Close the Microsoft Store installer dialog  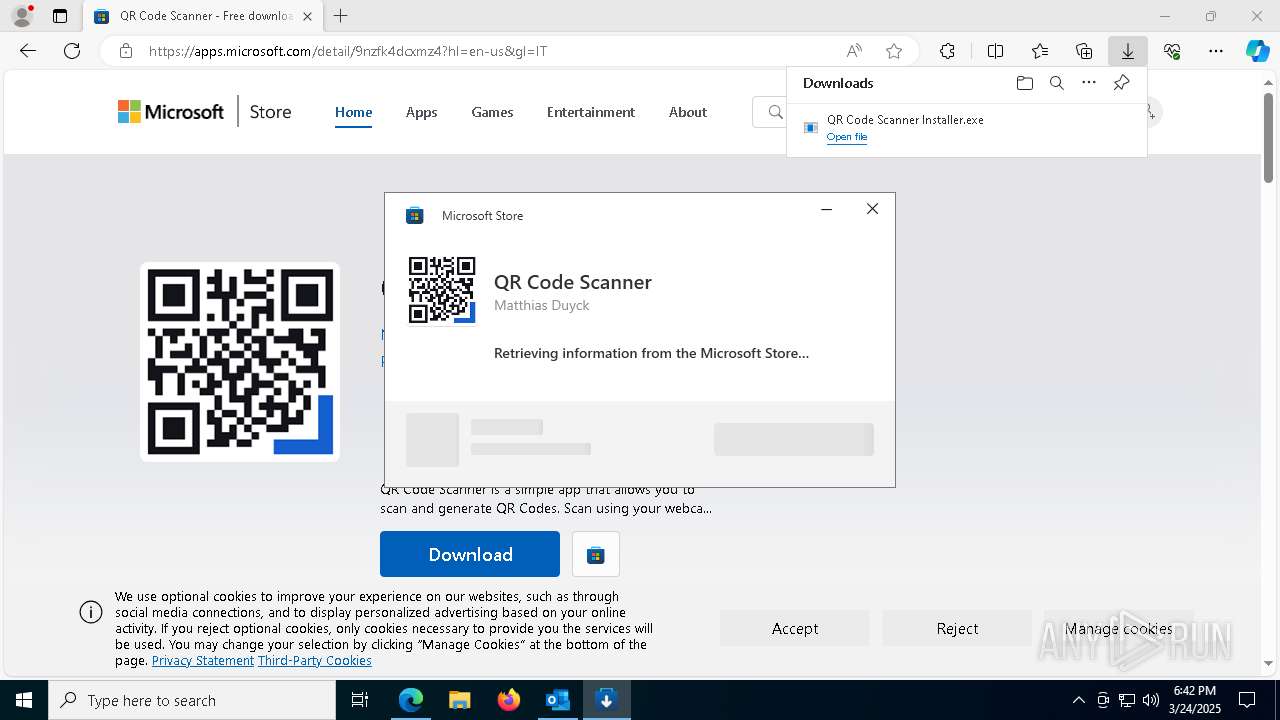pos(873,209)
